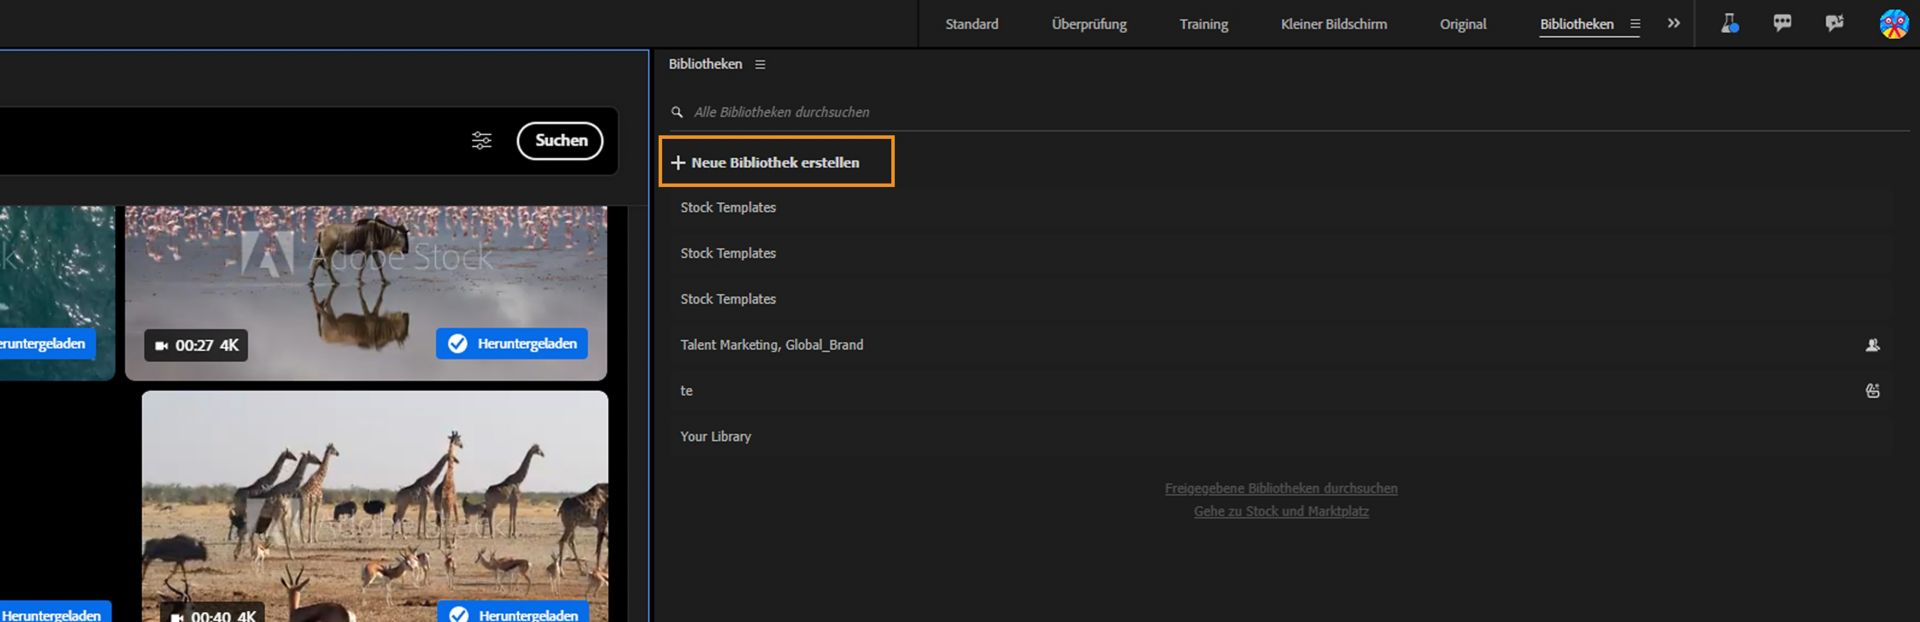The width and height of the screenshot is (1920, 622).
Task: Open Your Library in the list
Action: (1280, 437)
